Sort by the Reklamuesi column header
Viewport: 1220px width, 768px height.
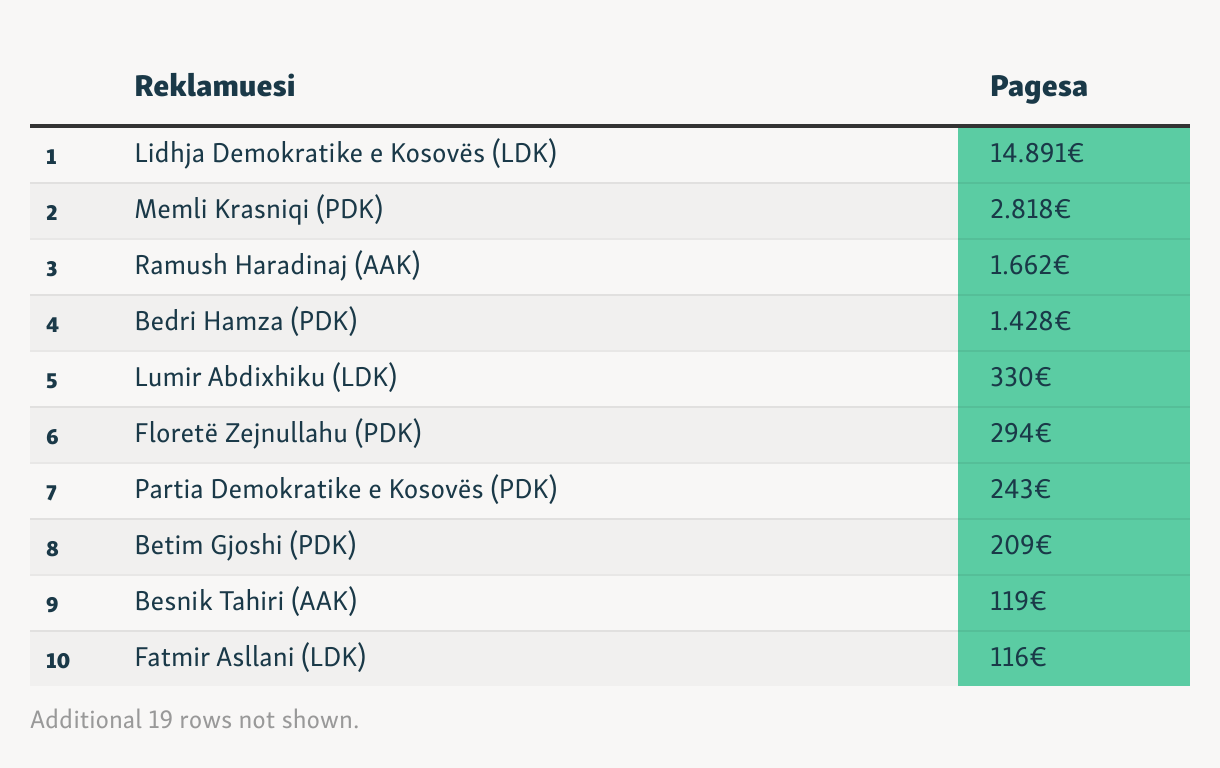pyautogui.click(x=215, y=86)
